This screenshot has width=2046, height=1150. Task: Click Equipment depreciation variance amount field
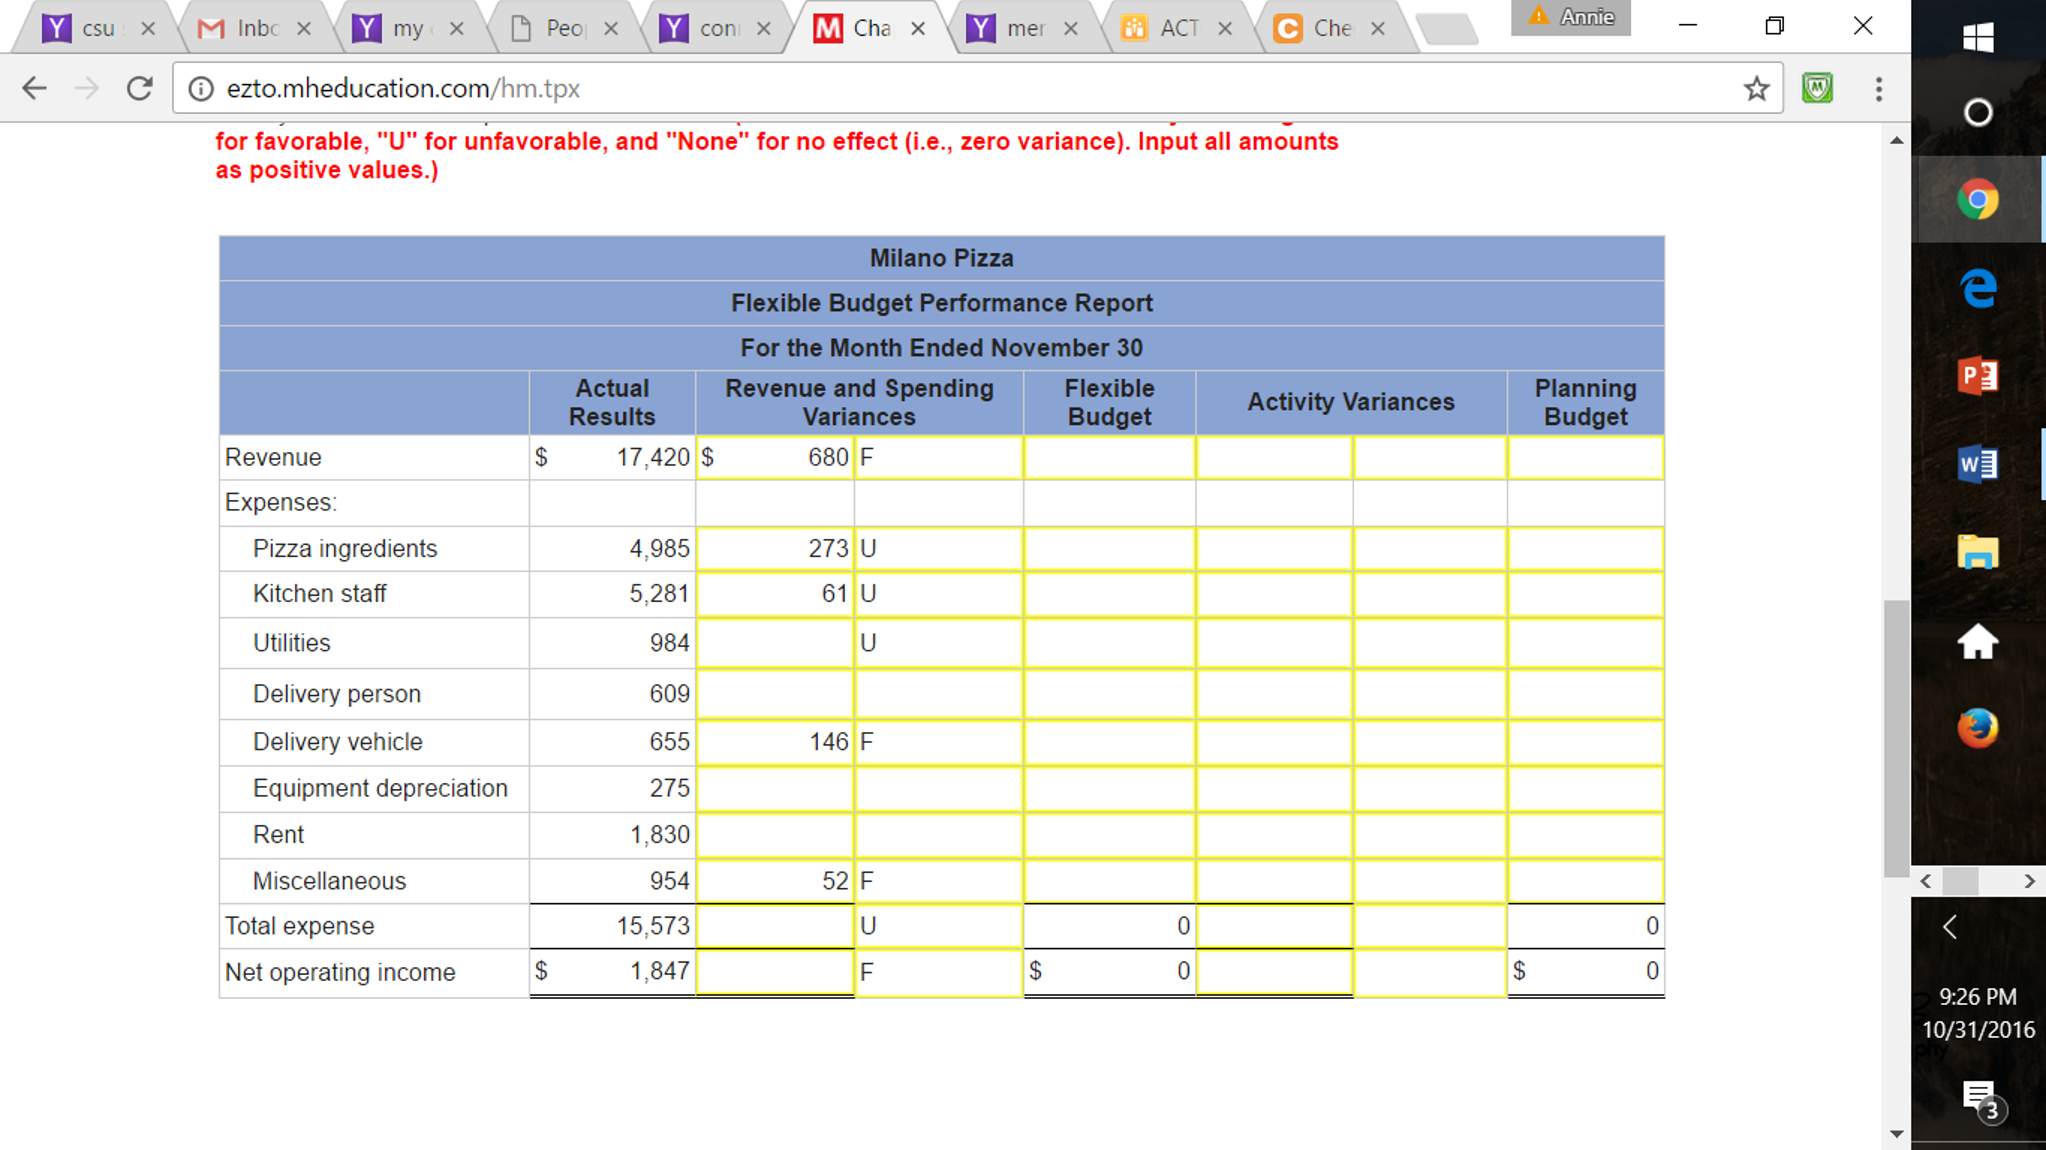tap(775, 788)
